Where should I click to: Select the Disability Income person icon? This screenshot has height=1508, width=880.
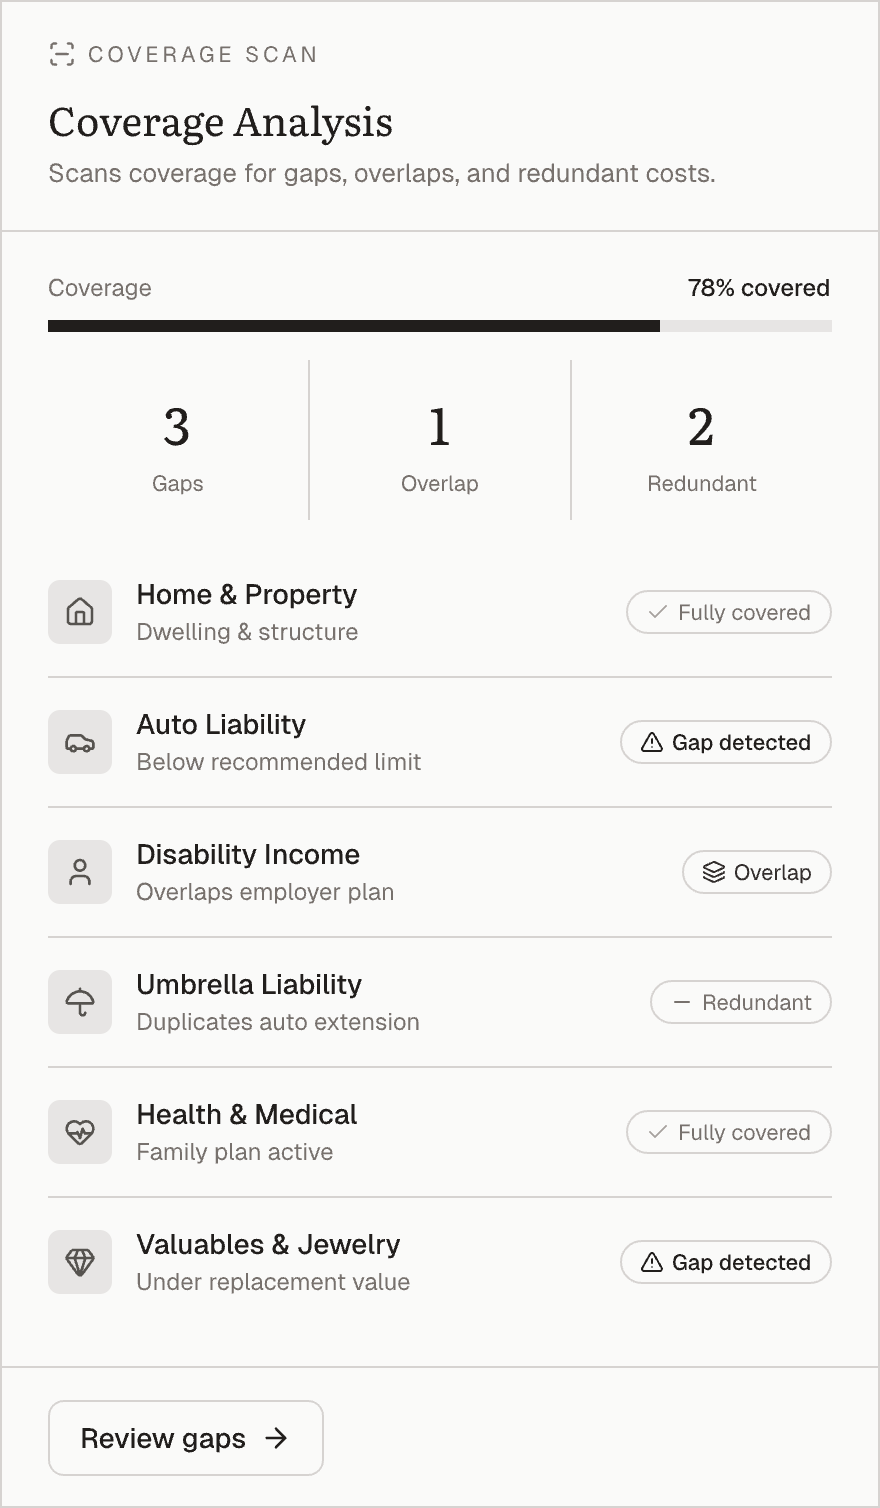click(80, 872)
